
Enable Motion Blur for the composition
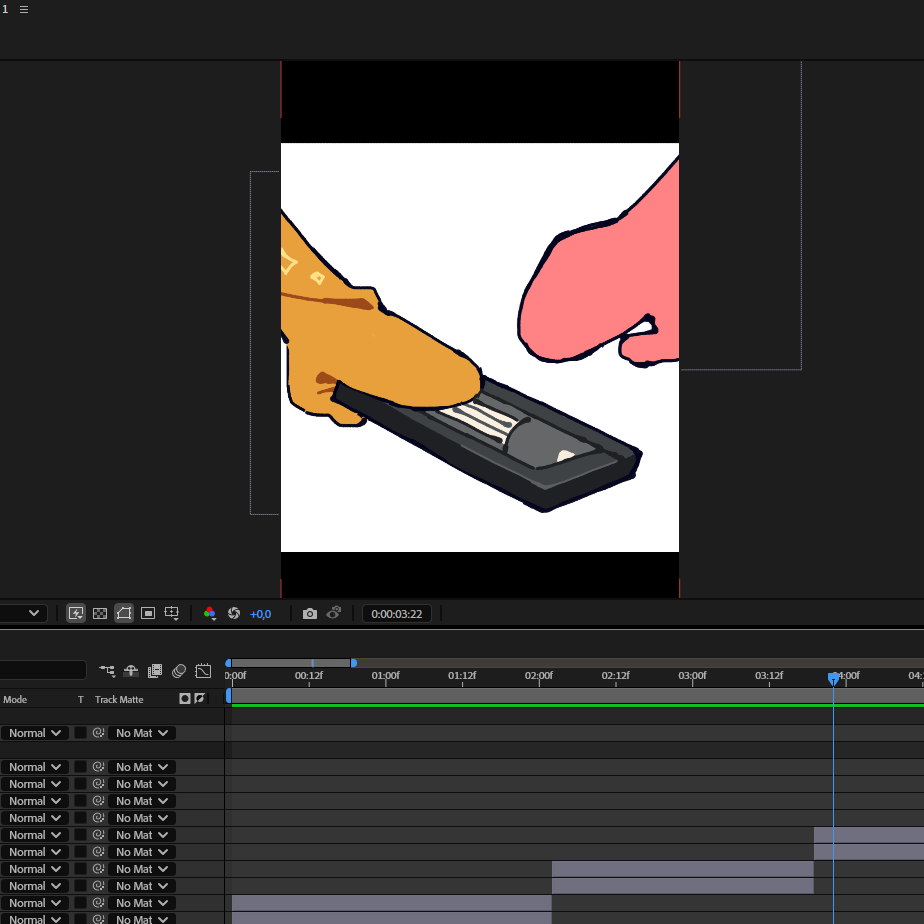tap(179, 671)
